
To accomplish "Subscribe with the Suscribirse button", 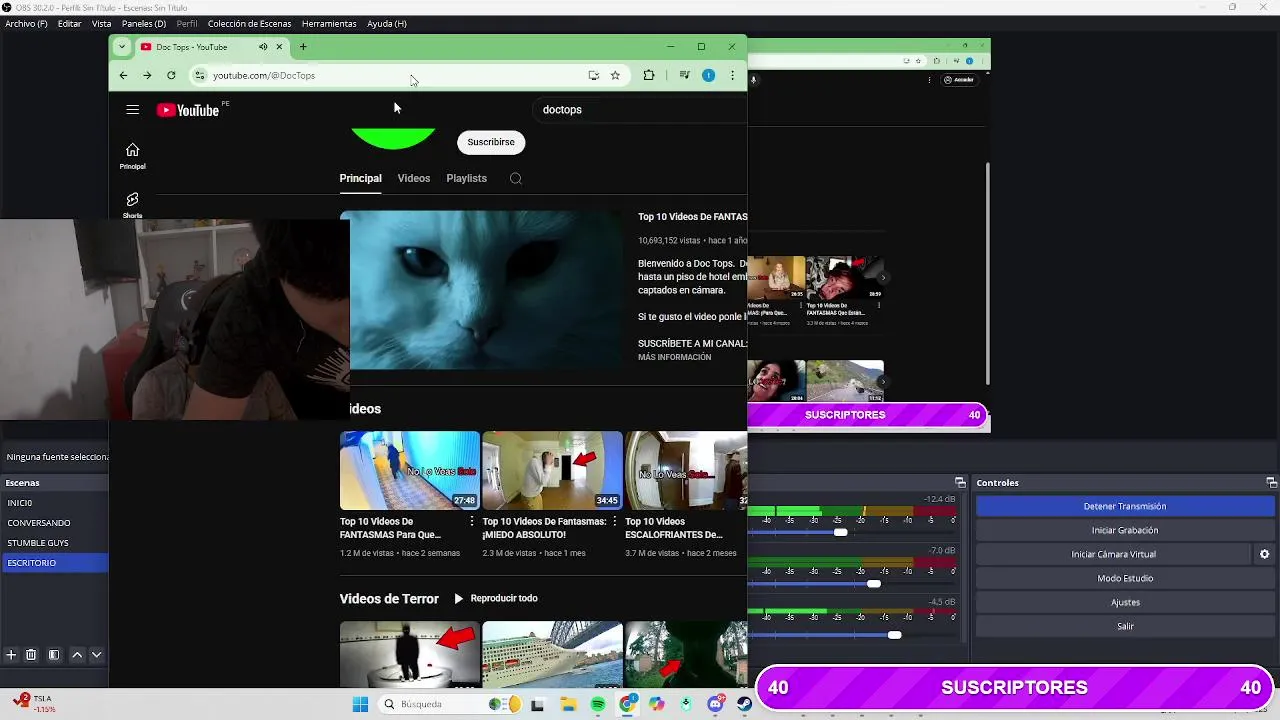I will point(491,142).
